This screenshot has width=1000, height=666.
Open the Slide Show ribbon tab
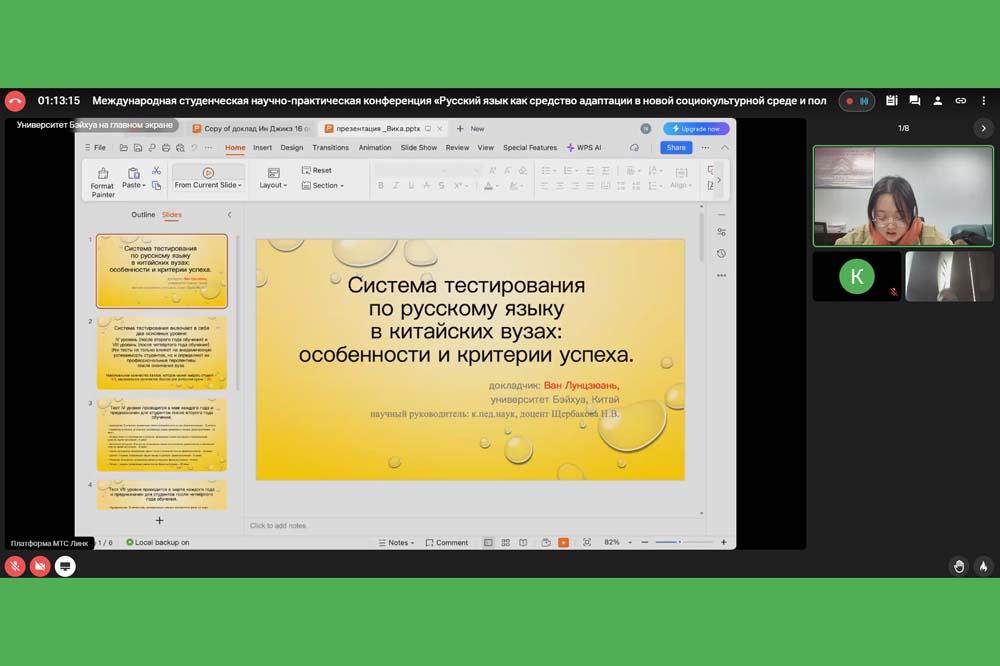pos(418,147)
